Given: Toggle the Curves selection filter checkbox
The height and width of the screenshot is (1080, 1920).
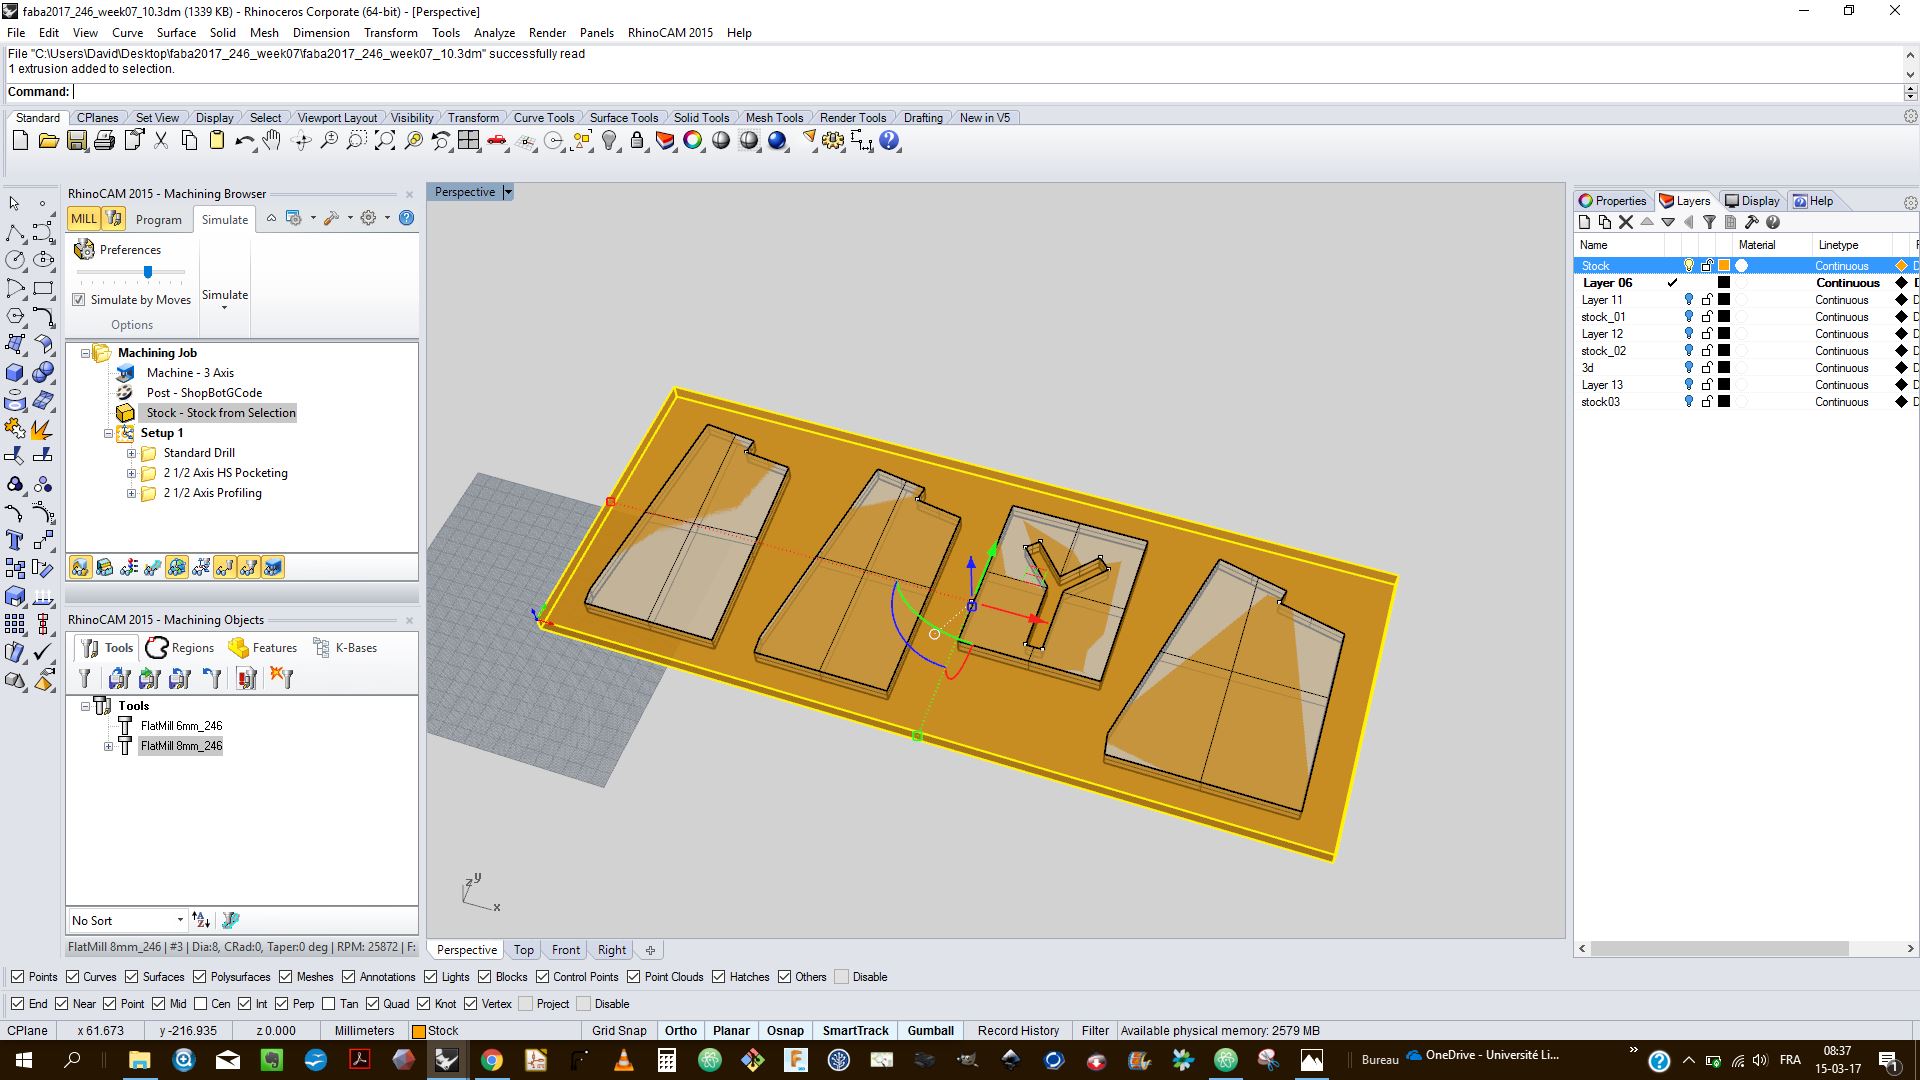Looking at the screenshot, I should pyautogui.click(x=71, y=977).
